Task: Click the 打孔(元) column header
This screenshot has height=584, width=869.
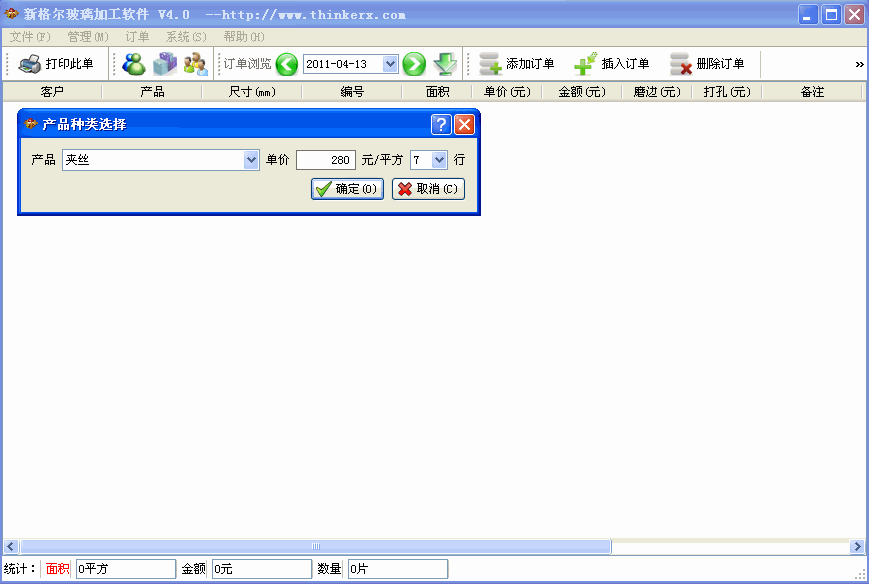Action: coord(727,92)
